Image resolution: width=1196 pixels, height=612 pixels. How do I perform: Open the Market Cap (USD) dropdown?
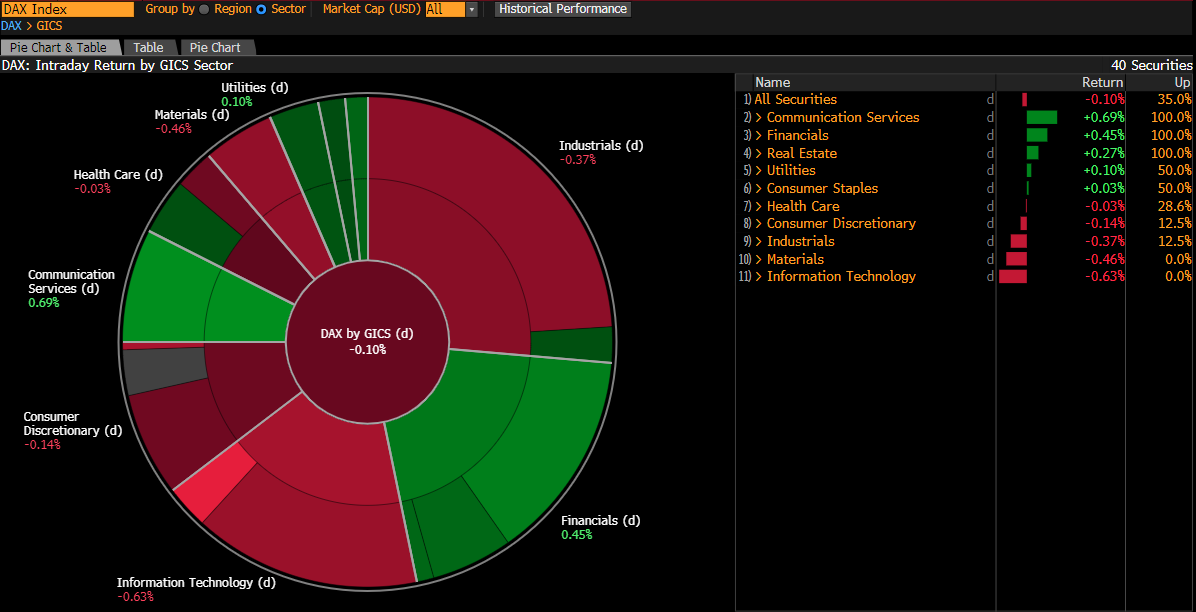click(x=471, y=9)
